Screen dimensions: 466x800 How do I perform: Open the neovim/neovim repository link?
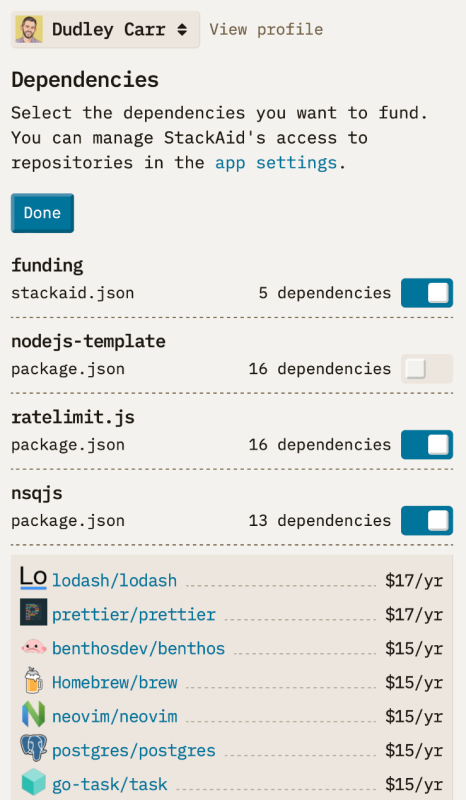pos(114,716)
